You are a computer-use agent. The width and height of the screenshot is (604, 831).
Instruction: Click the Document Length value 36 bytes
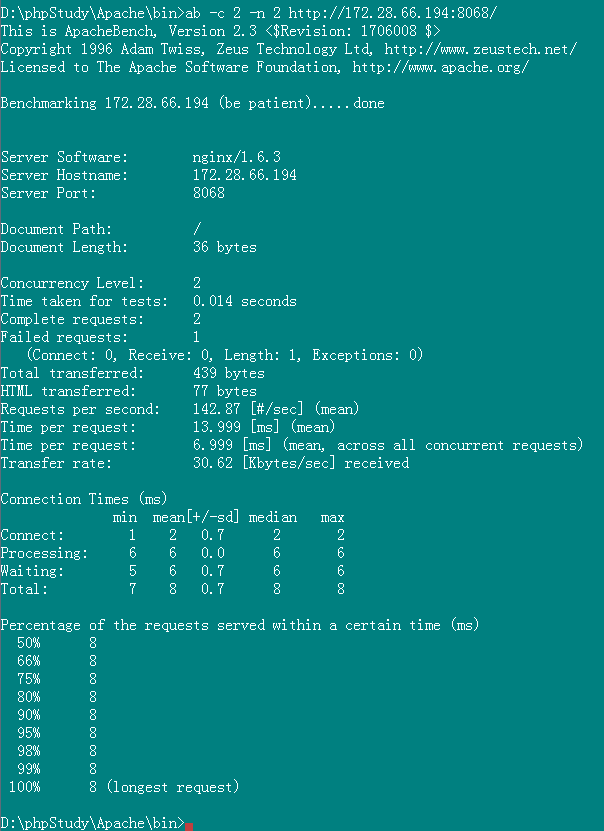224,247
